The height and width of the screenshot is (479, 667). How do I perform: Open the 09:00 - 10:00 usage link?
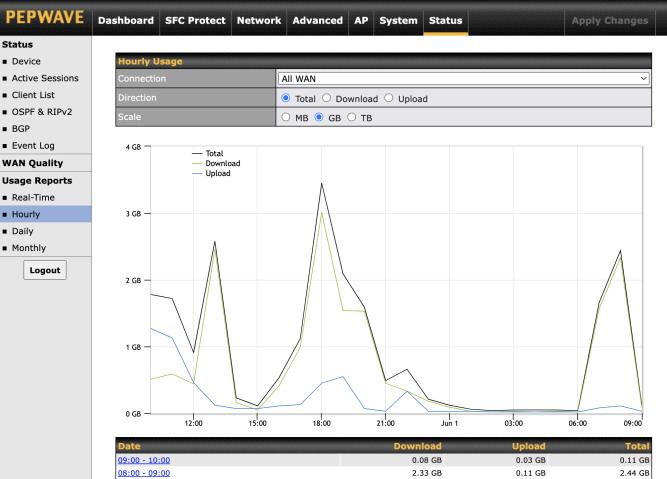tap(144, 460)
